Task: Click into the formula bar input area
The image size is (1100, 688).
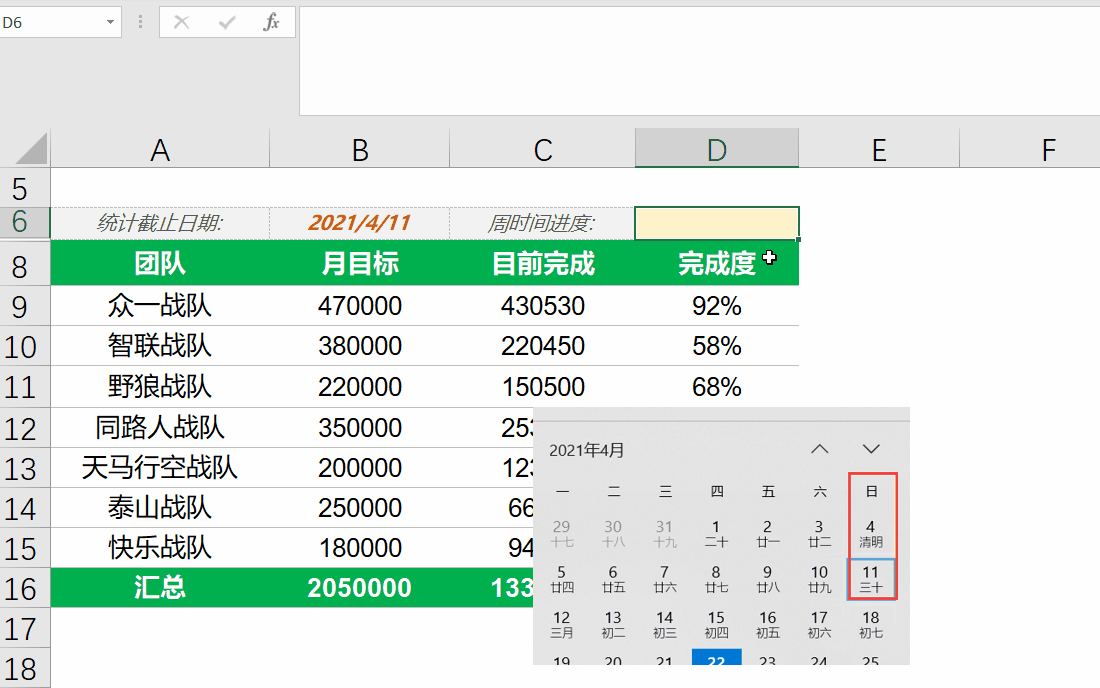Action: pyautogui.click(x=699, y=61)
